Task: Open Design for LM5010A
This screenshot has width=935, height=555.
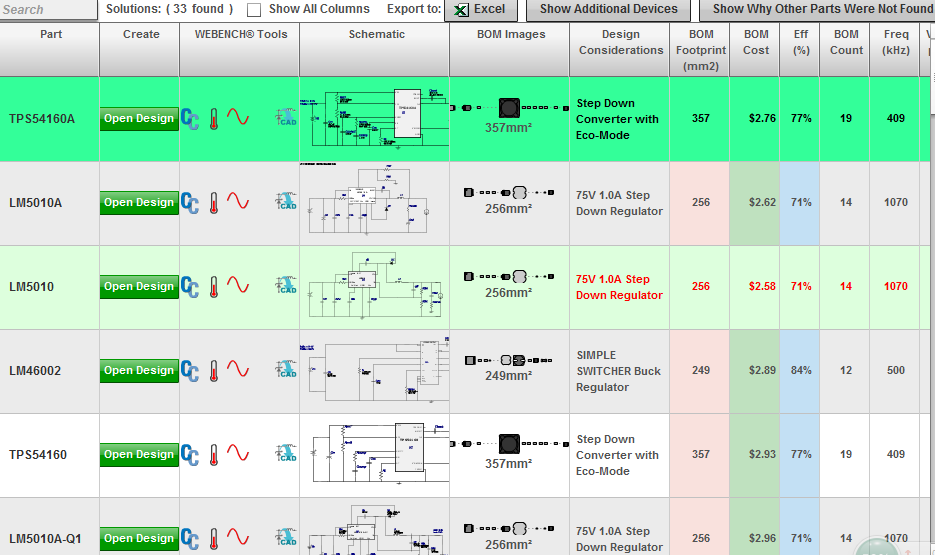Action: pyautogui.click(x=139, y=203)
